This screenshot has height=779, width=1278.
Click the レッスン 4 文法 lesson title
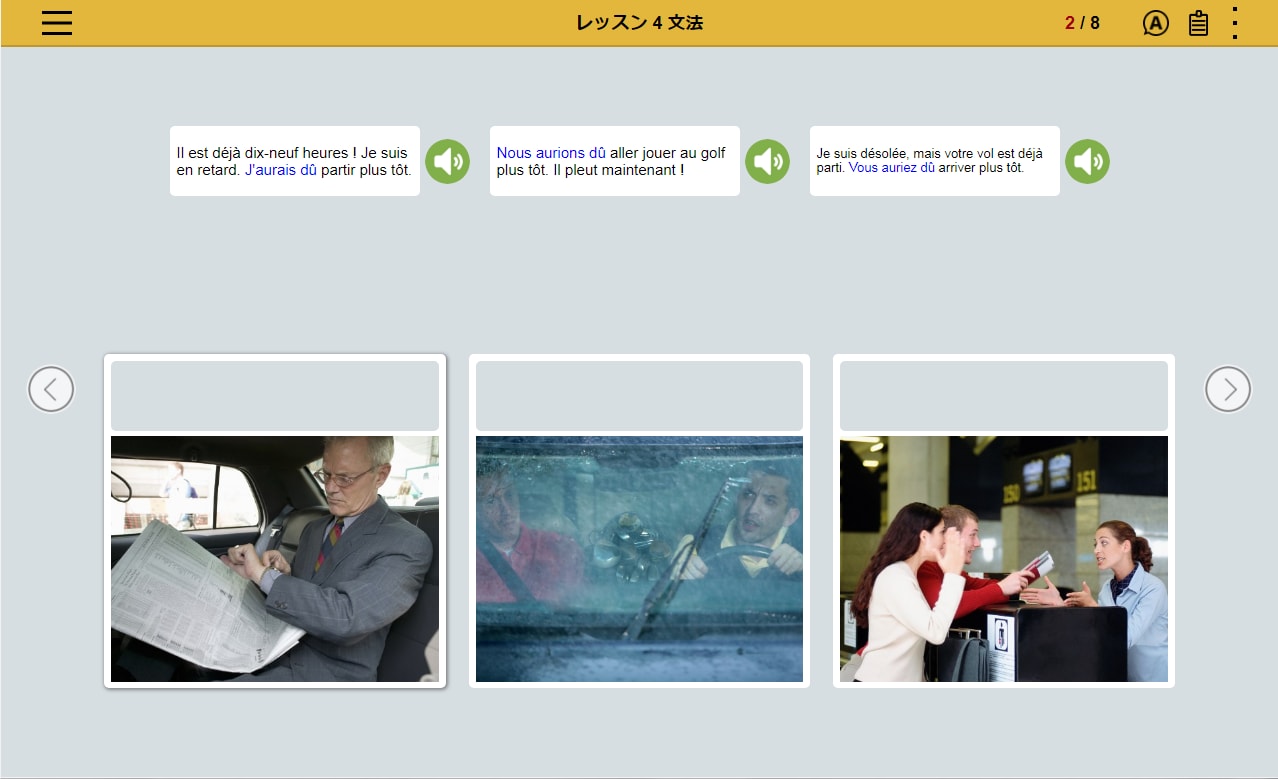click(639, 23)
